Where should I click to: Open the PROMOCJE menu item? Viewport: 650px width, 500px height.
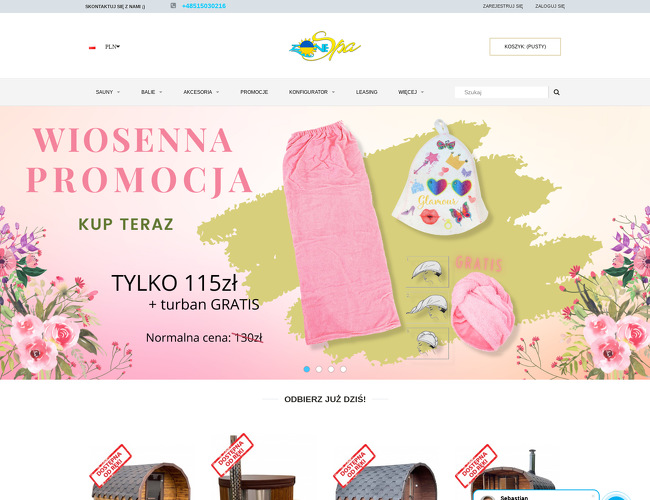(254, 92)
